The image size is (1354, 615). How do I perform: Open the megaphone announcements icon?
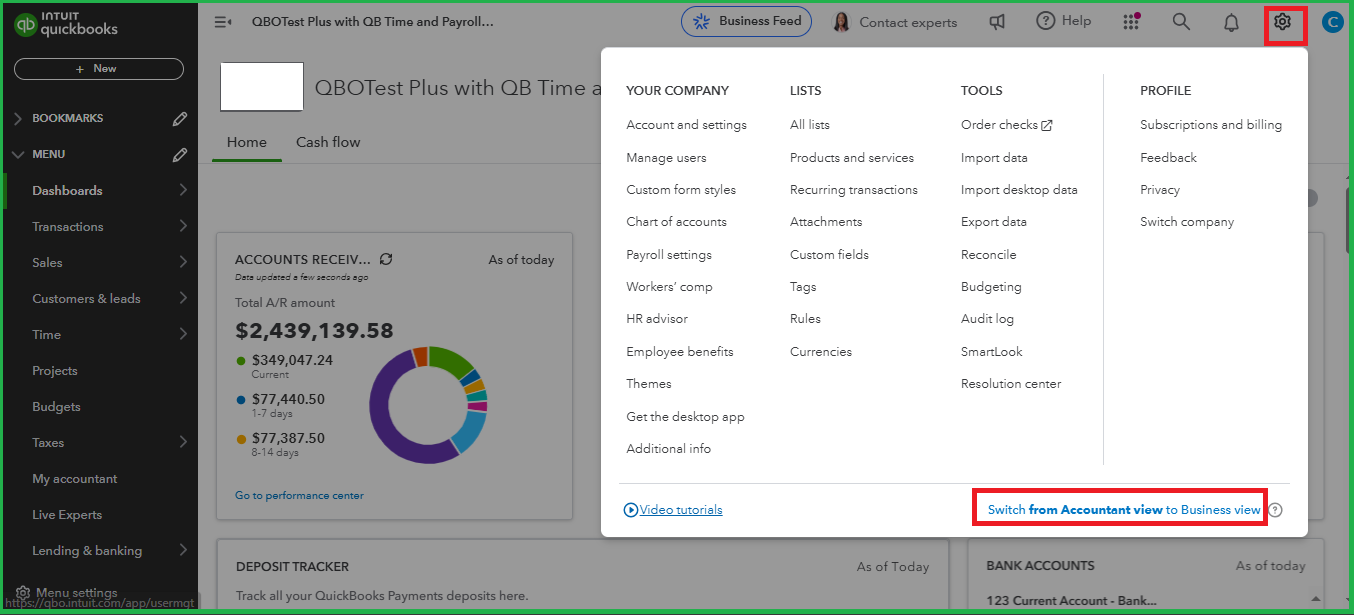997,22
